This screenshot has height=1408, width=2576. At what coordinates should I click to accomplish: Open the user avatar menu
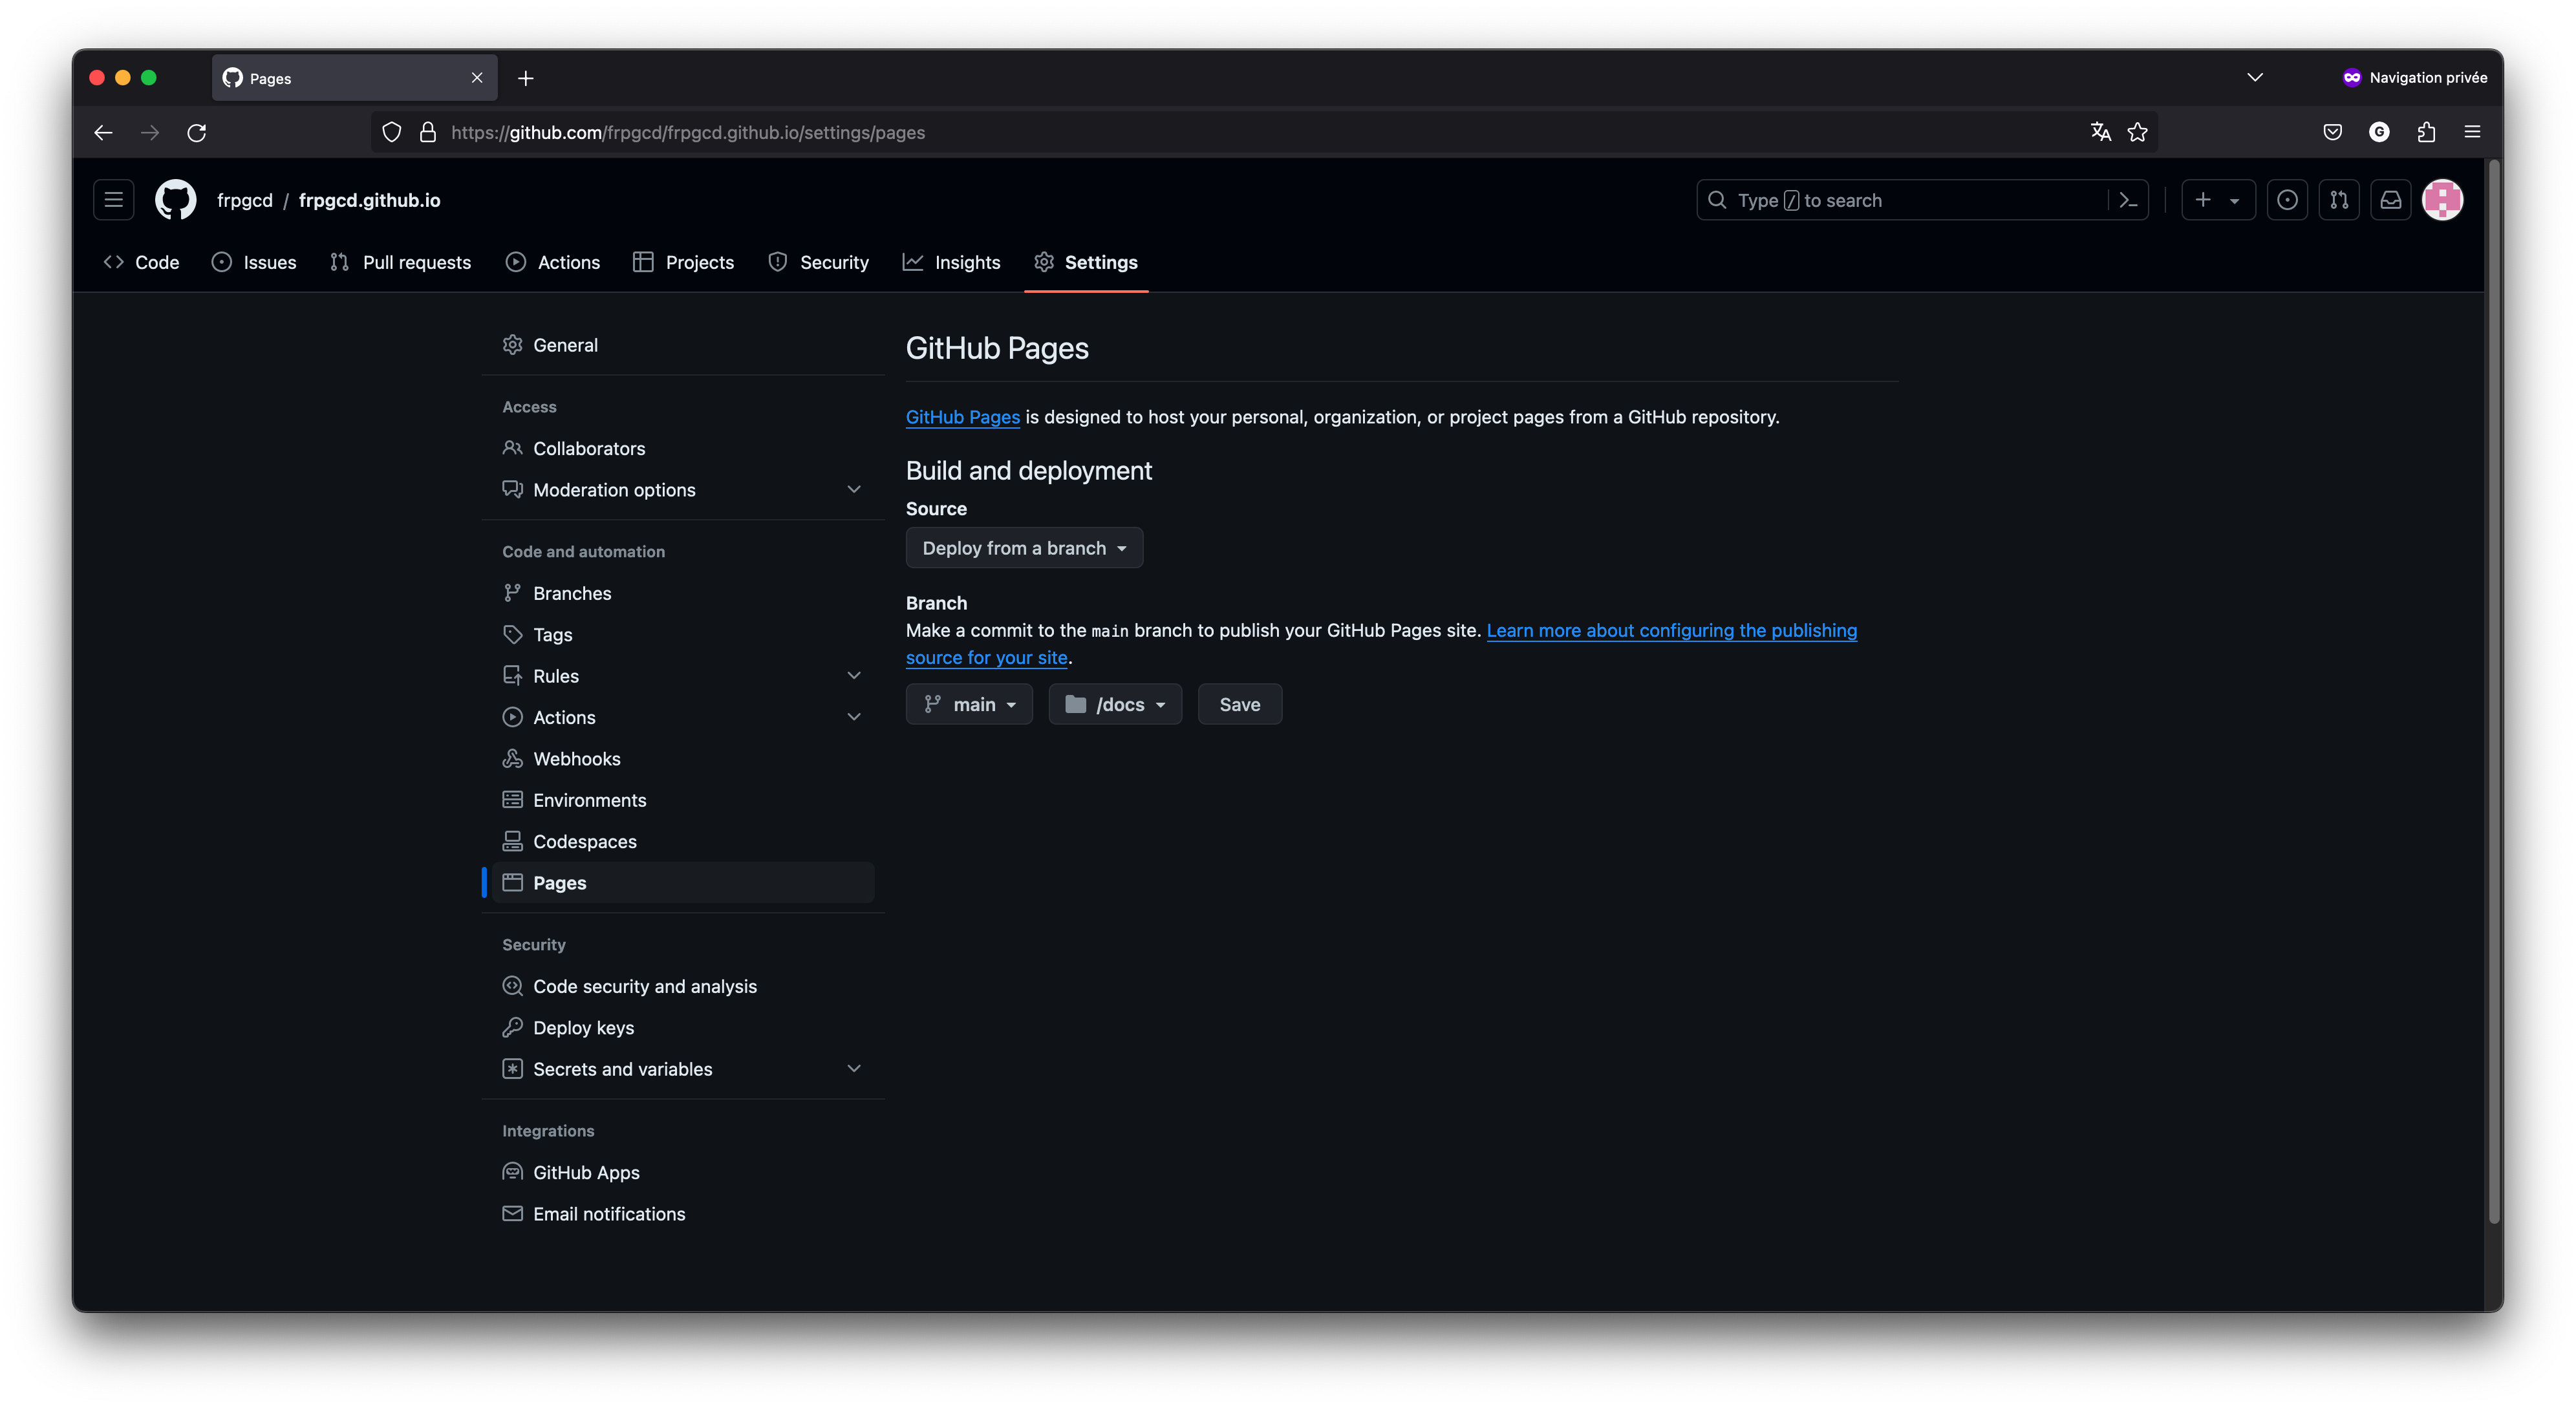tap(2443, 200)
